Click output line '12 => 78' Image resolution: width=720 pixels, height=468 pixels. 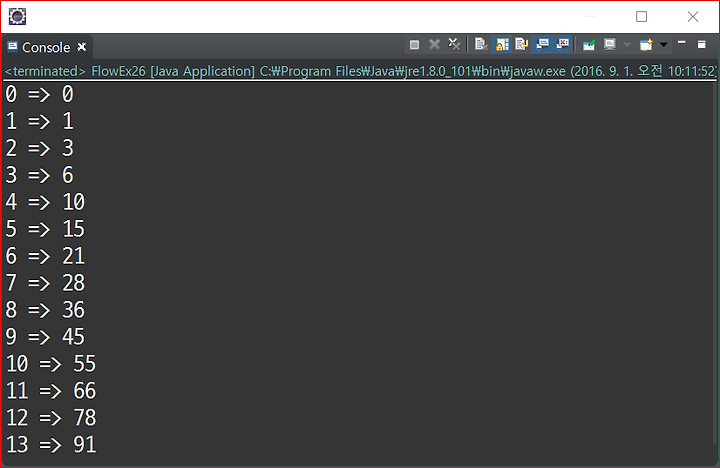point(51,418)
